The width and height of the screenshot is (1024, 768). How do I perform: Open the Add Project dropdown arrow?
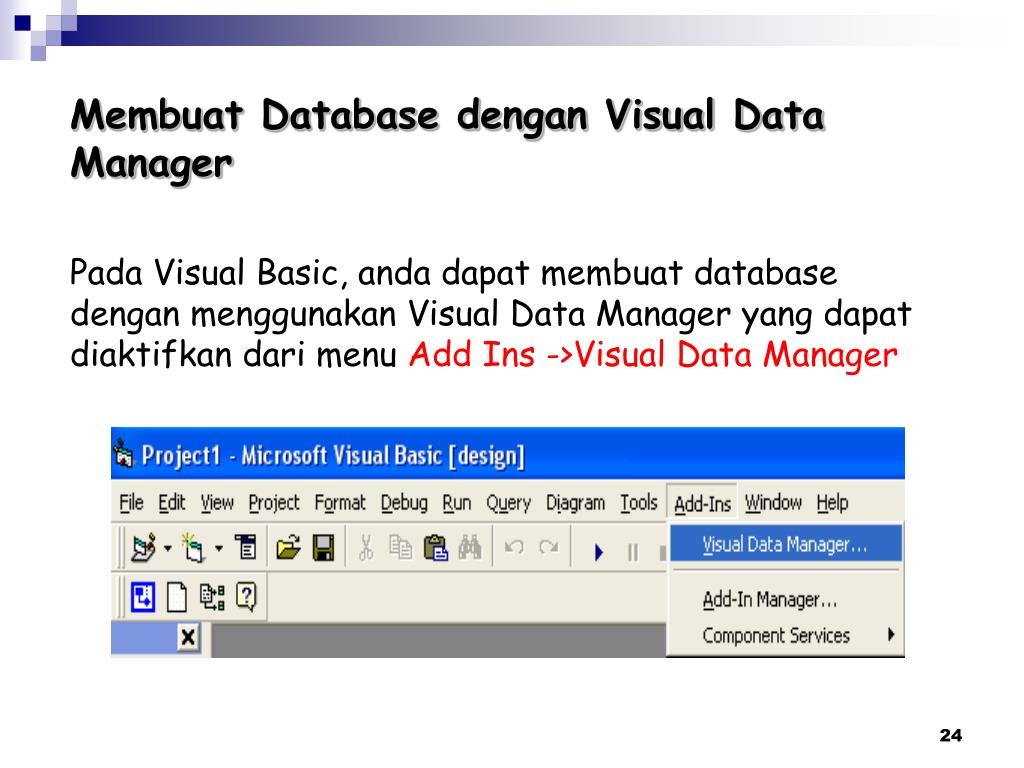point(168,549)
